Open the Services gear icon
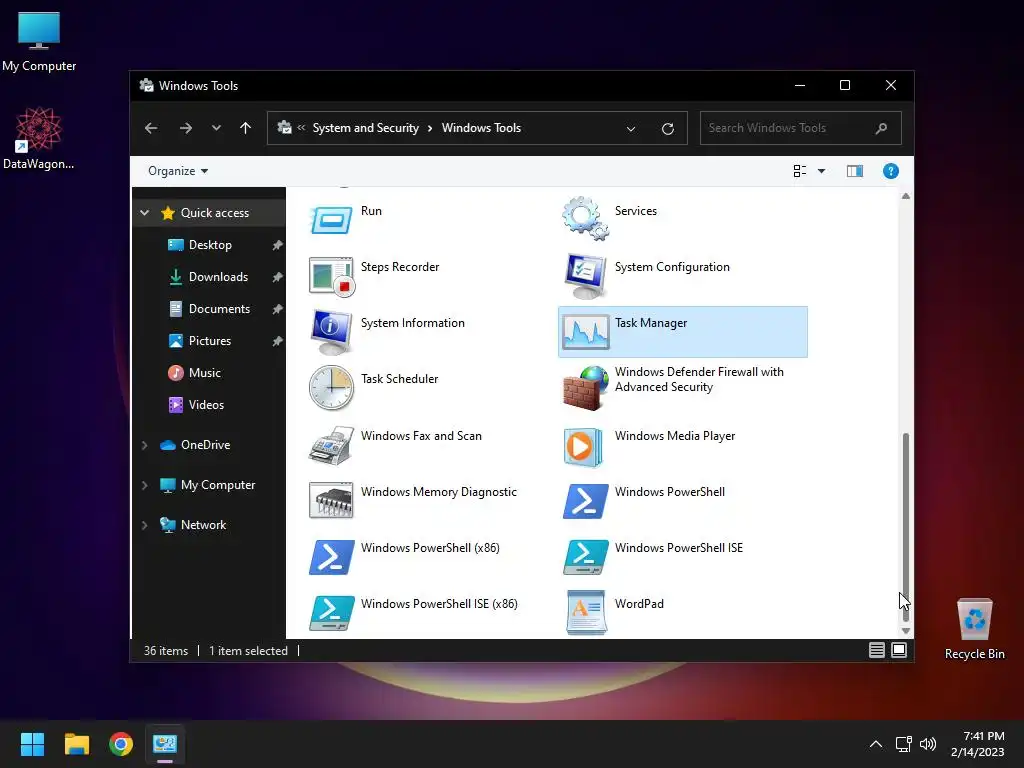The width and height of the screenshot is (1024, 768). tap(585, 218)
